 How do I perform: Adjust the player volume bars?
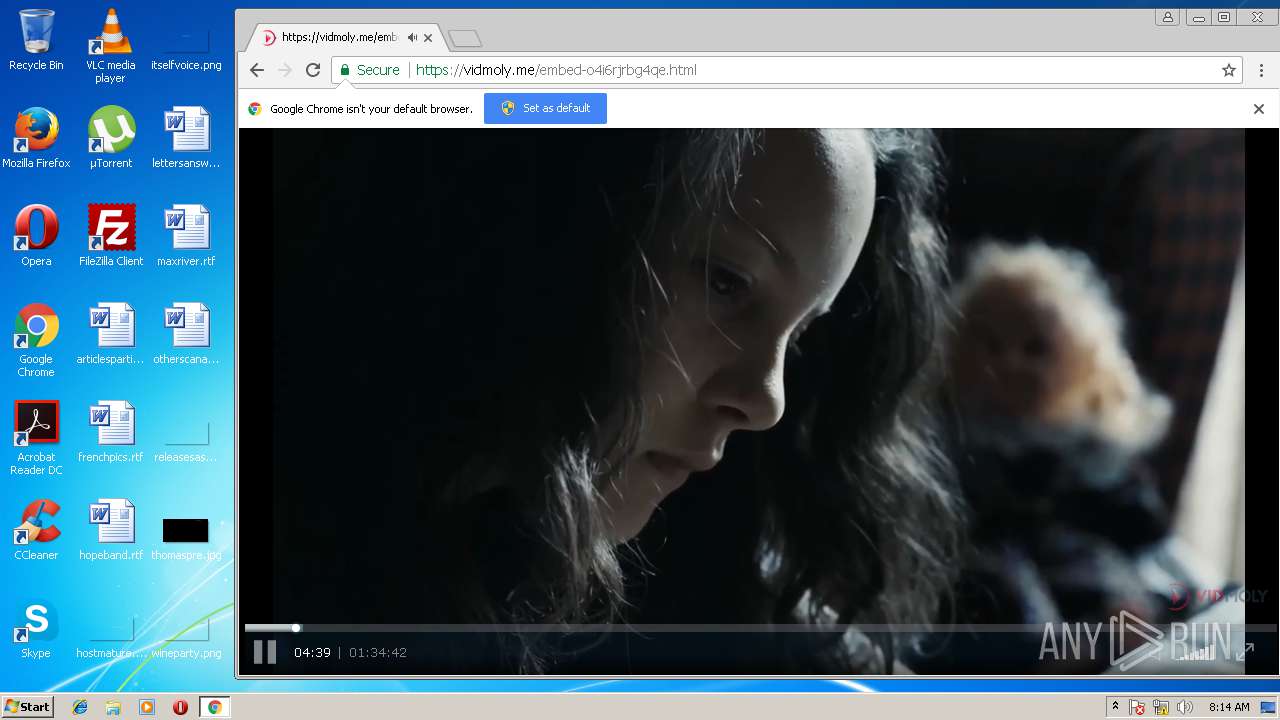(1196, 651)
